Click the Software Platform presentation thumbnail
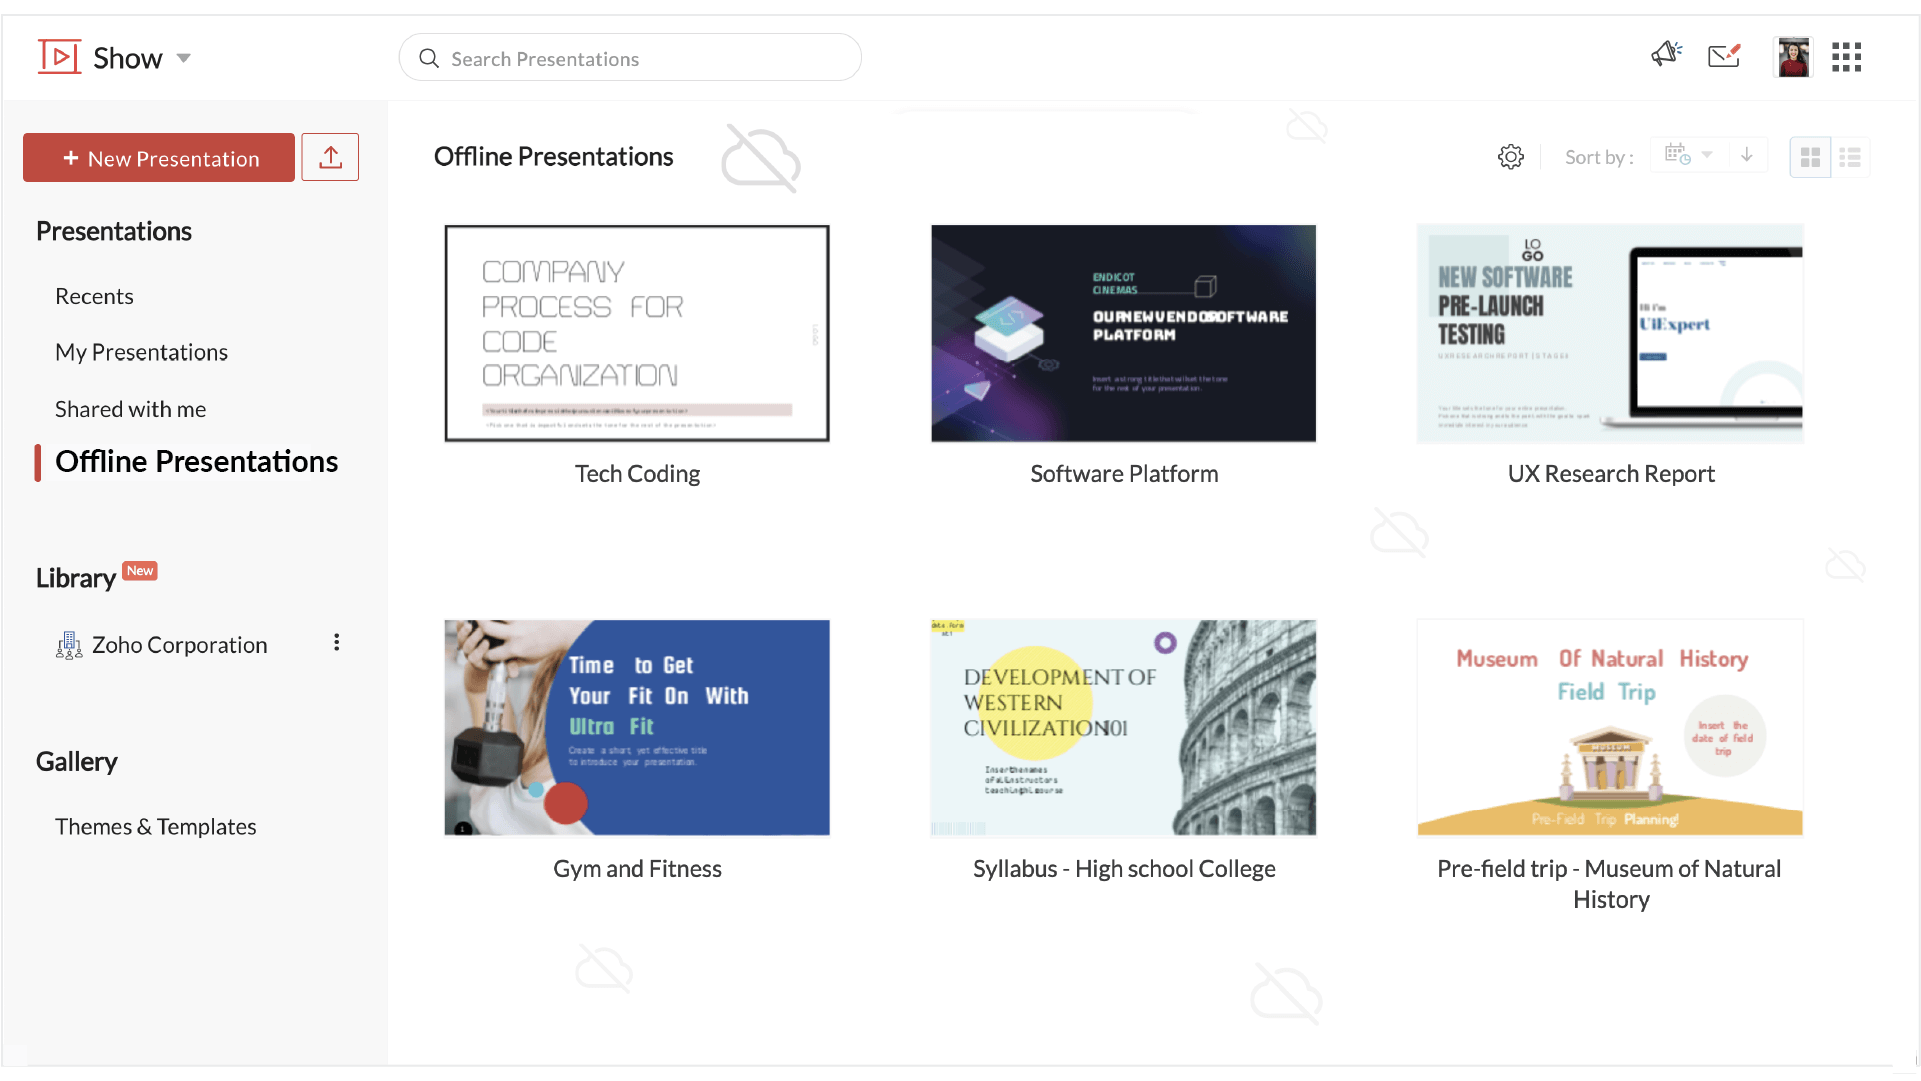Image resolution: width=1921 pixels, height=1081 pixels. (x=1124, y=333)
